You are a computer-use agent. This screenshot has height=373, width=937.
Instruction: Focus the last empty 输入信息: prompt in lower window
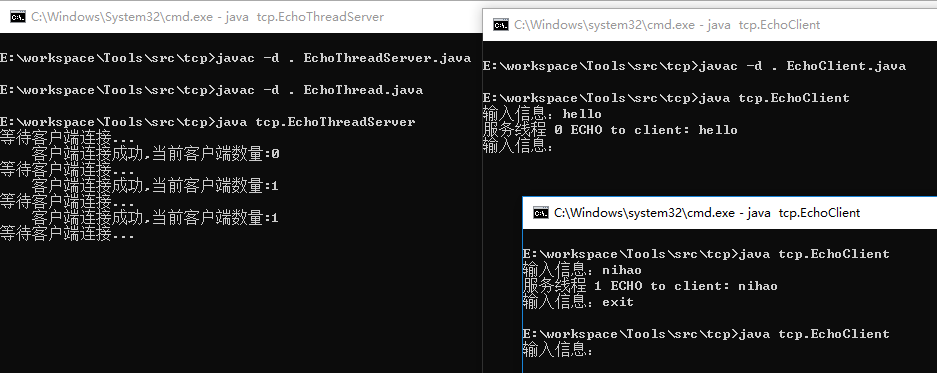[x=558, y=350]
